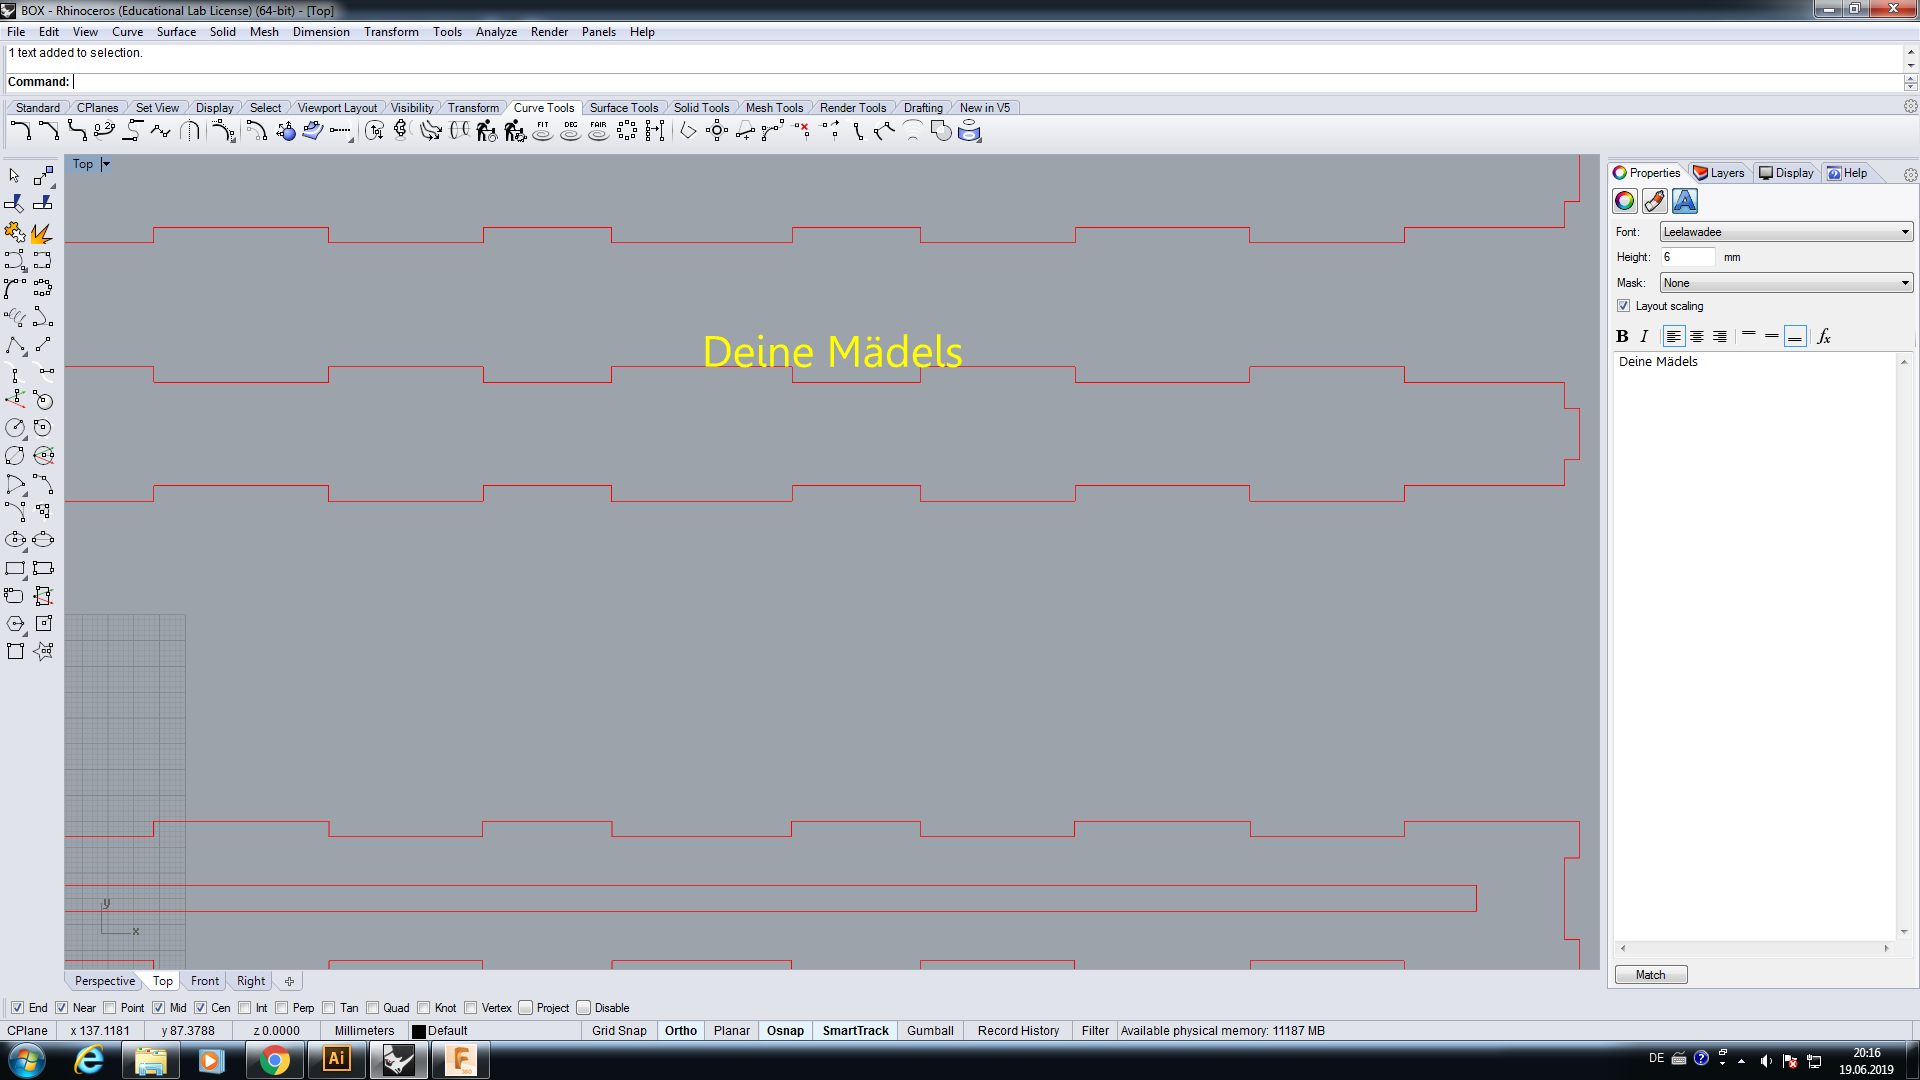
Task: Toggle the Quad osnap checkbox
Action: click(x=373, y=1008)
